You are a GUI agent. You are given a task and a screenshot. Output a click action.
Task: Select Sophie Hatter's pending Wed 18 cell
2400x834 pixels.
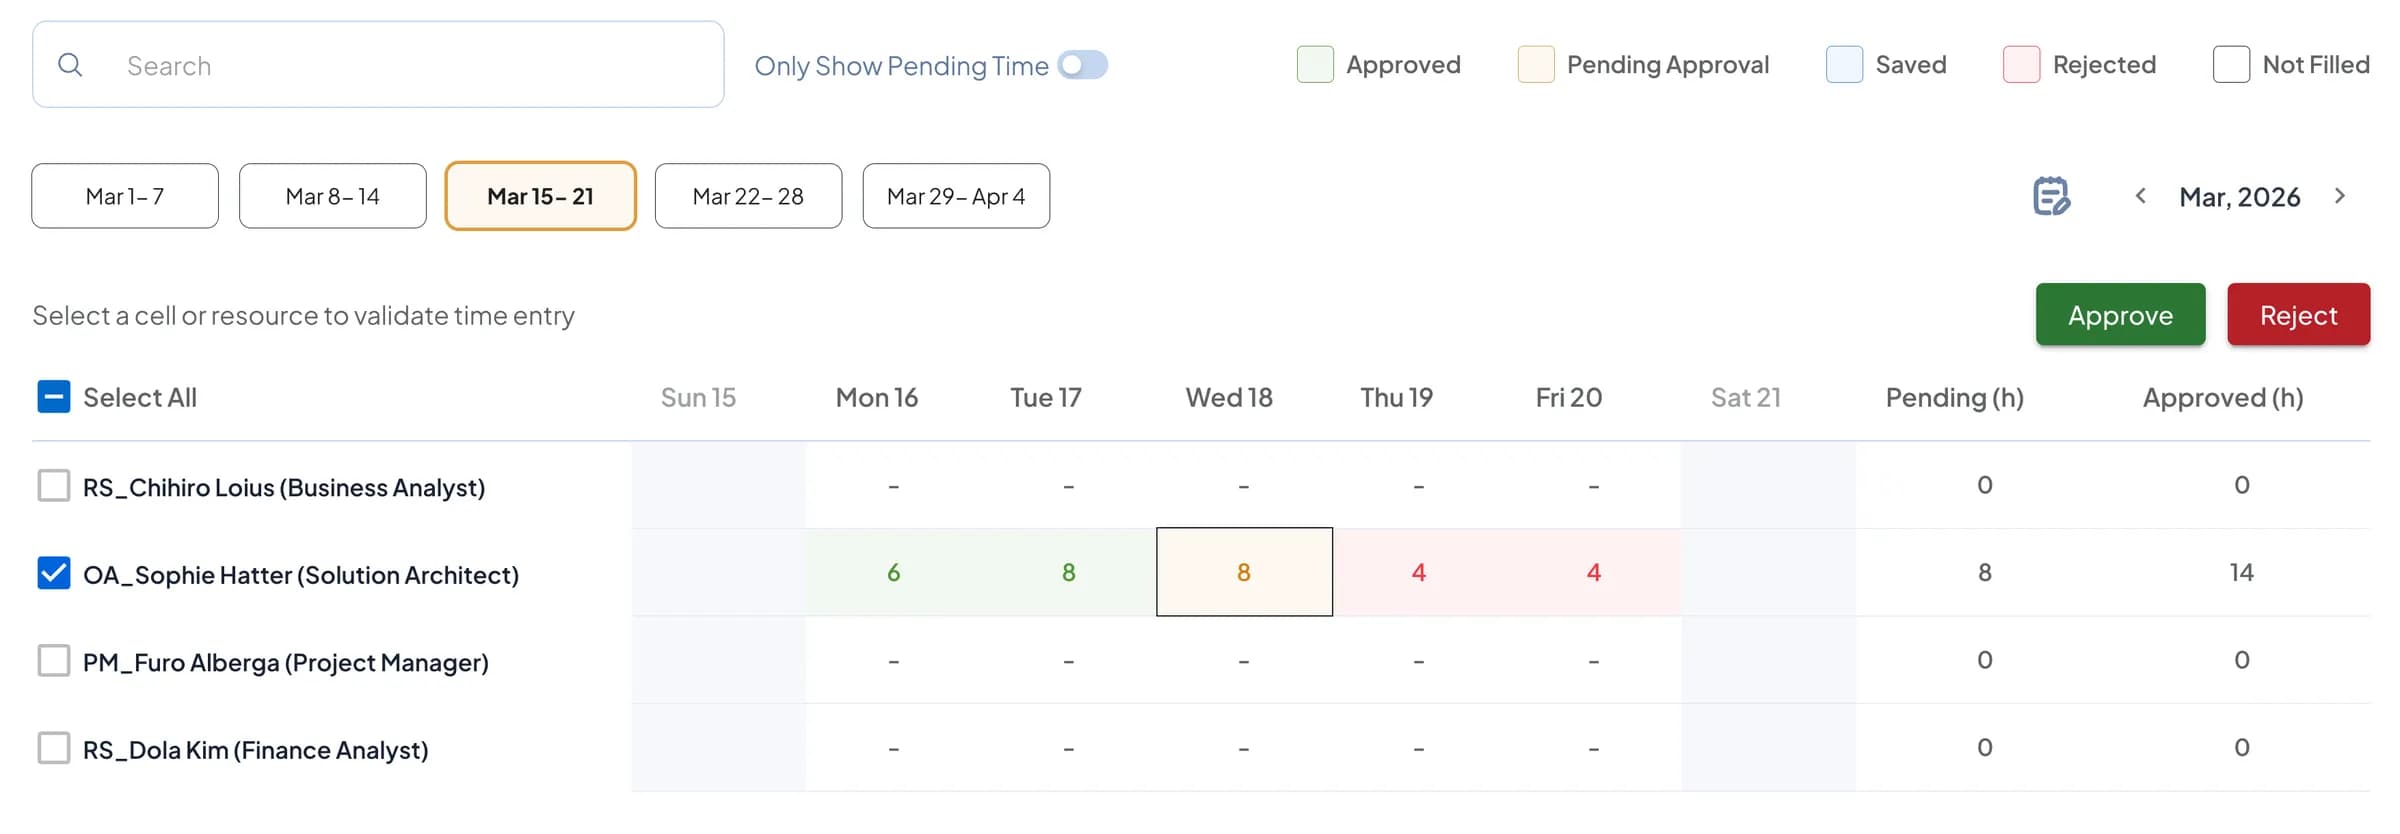[1244, 572]
